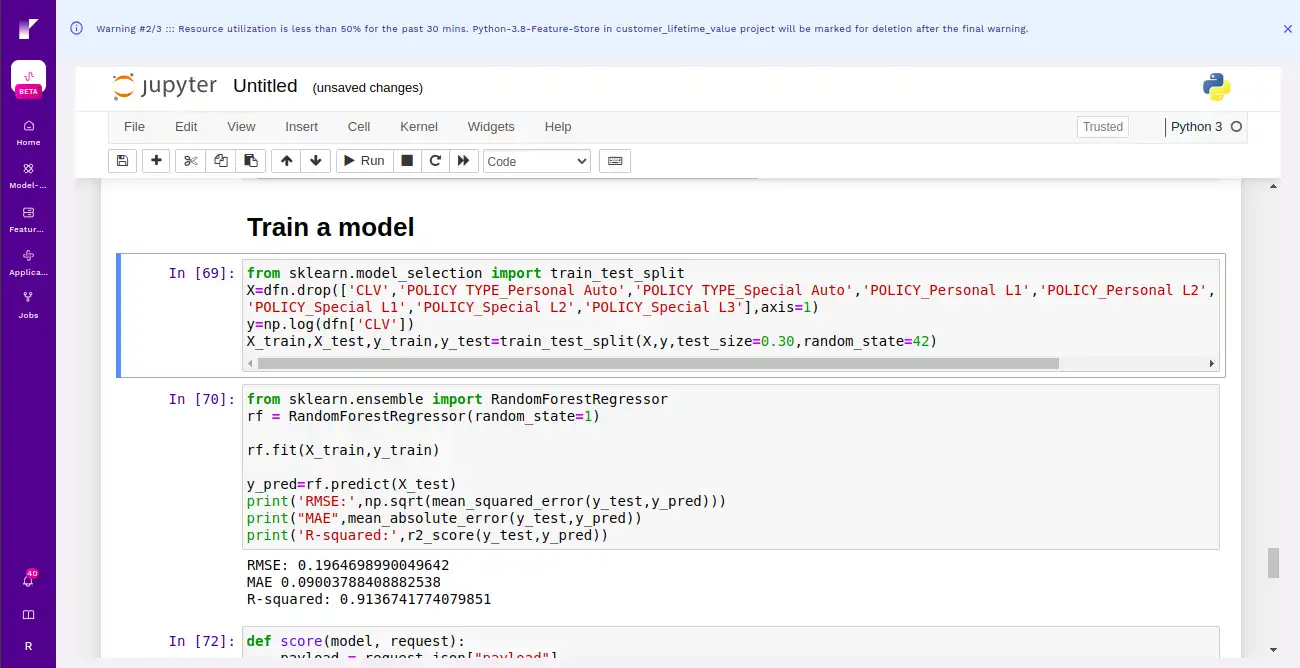Click the def score(model, request) line
1300x668 pixels.
coord(356,641)
